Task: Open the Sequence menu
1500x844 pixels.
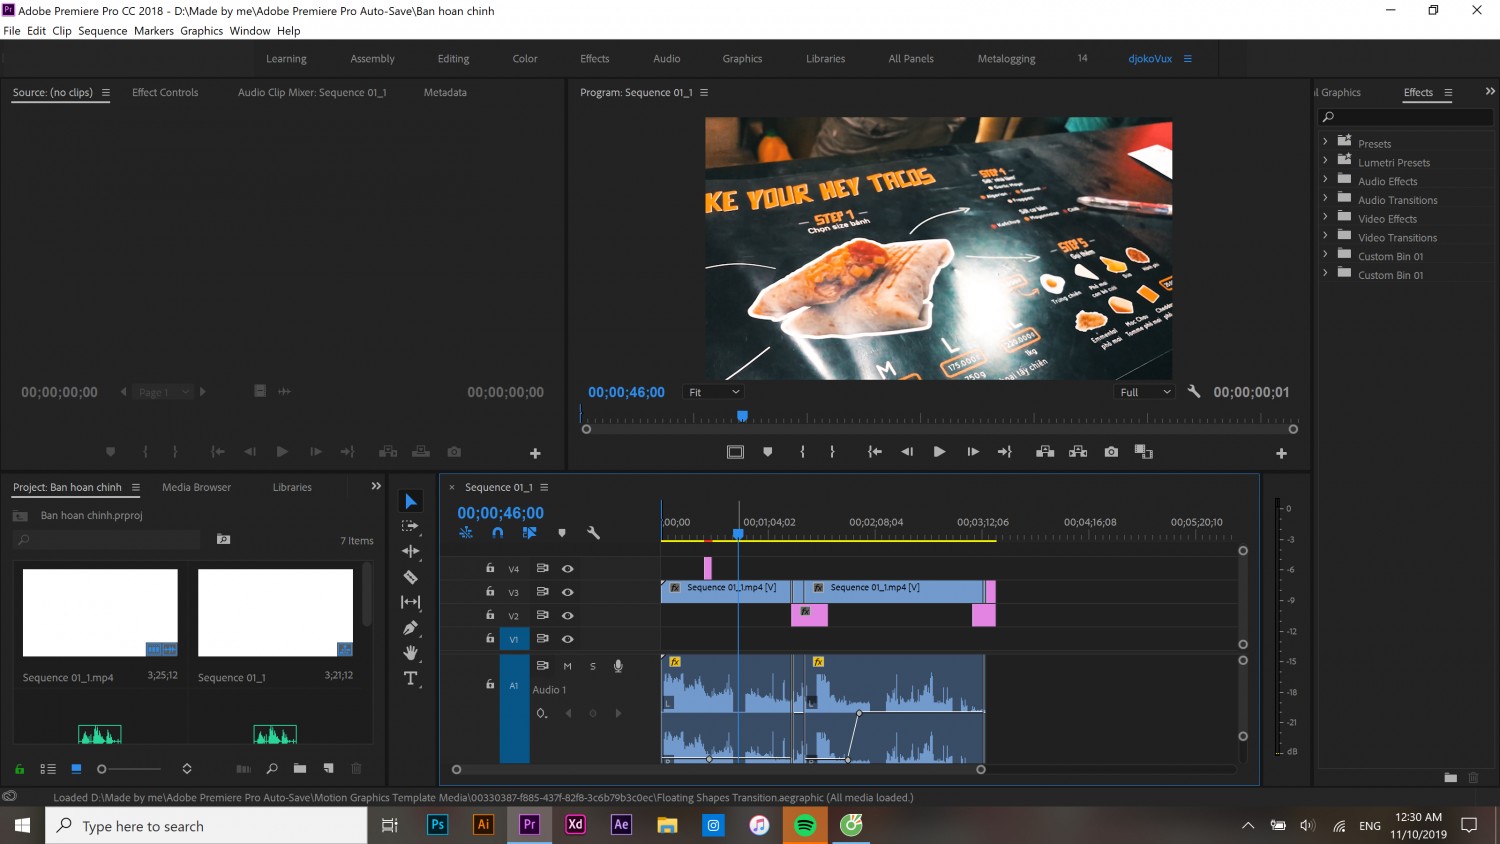Action: tap(103, 31)
